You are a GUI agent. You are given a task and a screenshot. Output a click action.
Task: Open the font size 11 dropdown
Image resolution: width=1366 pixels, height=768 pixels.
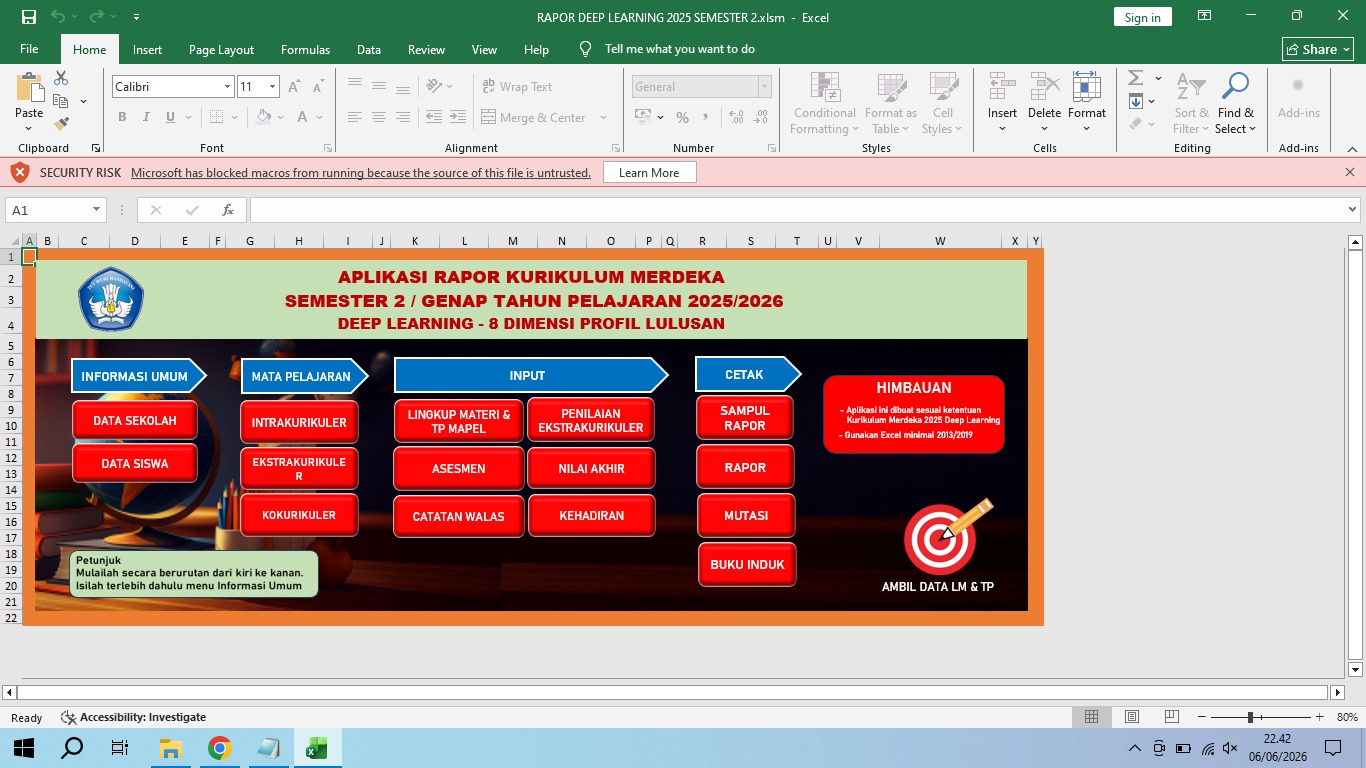click(272, 87)
